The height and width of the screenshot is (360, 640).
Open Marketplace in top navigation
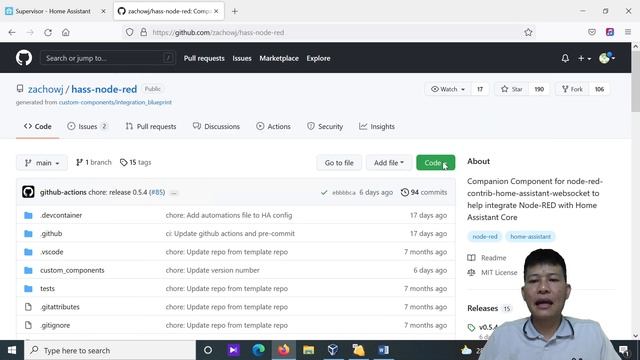pos(279,58)
